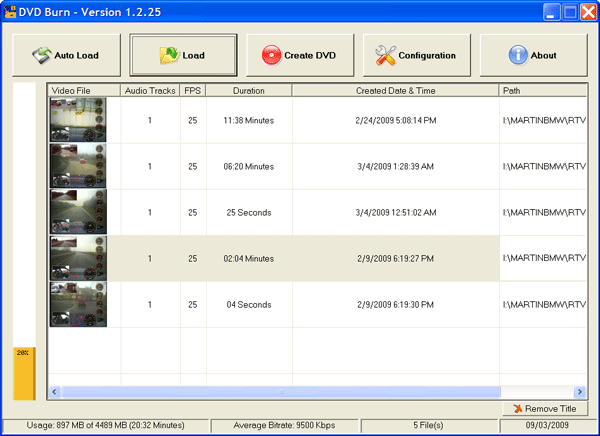Click the Auto Load button
600x436 pixels.
pos(68,55)
